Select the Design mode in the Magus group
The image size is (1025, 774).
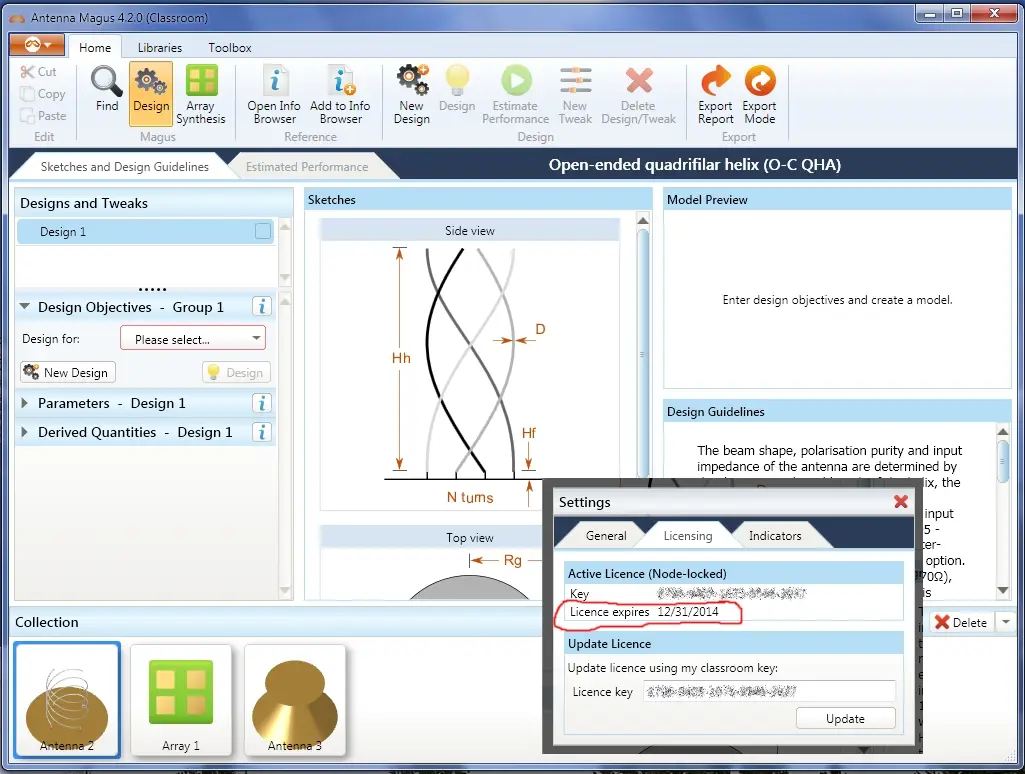click(x=151, y=93)
